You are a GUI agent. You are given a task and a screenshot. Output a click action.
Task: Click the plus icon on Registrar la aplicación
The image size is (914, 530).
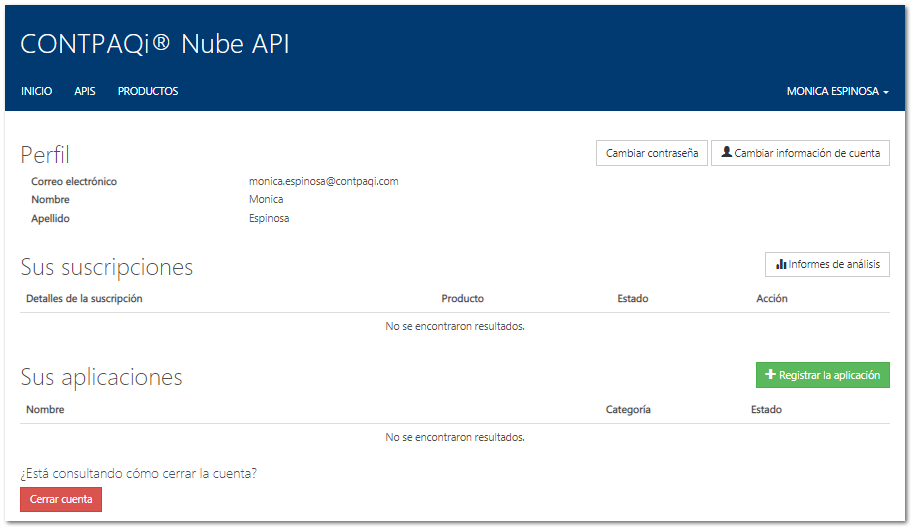770,375
